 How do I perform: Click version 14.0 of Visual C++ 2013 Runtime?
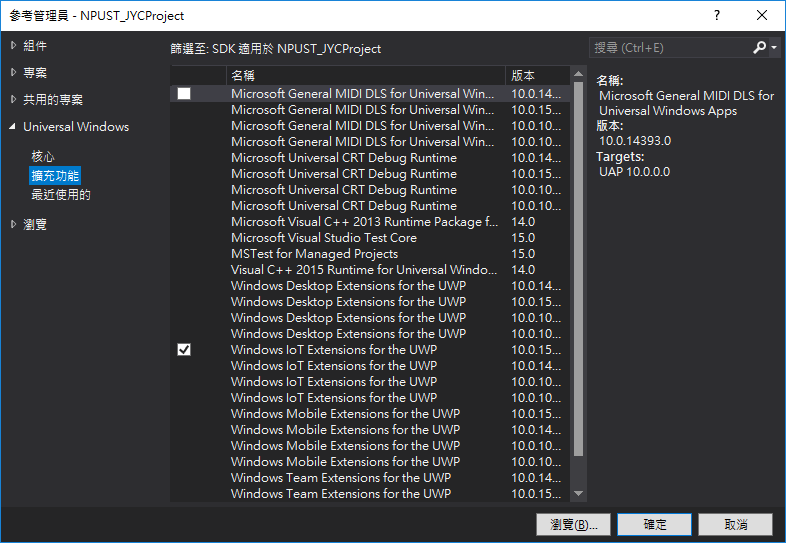[x=523, y=222]
